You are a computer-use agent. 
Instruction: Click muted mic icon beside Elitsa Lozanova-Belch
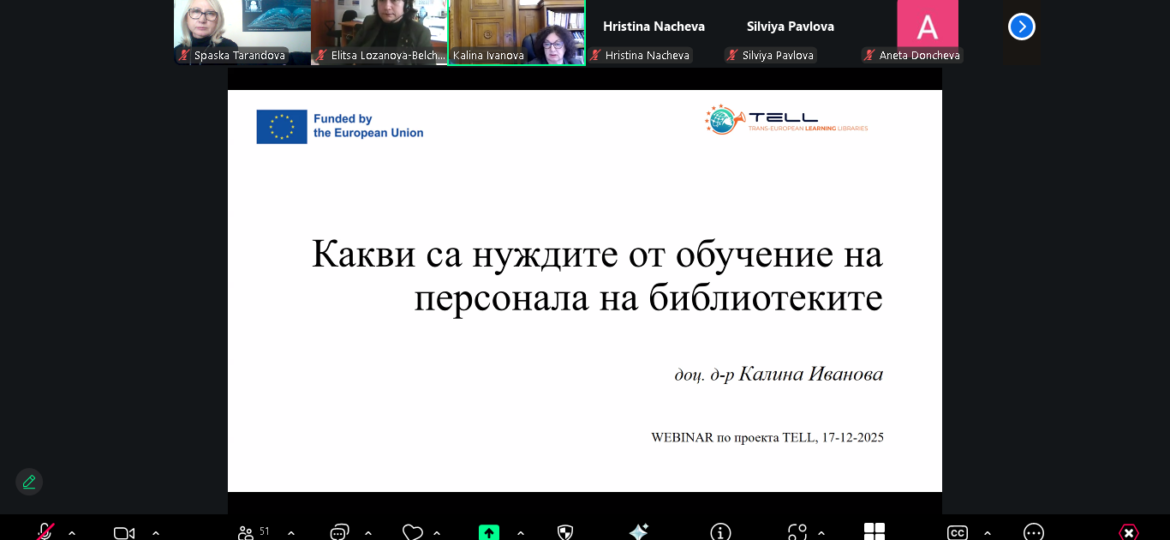(x=322, y=55)
